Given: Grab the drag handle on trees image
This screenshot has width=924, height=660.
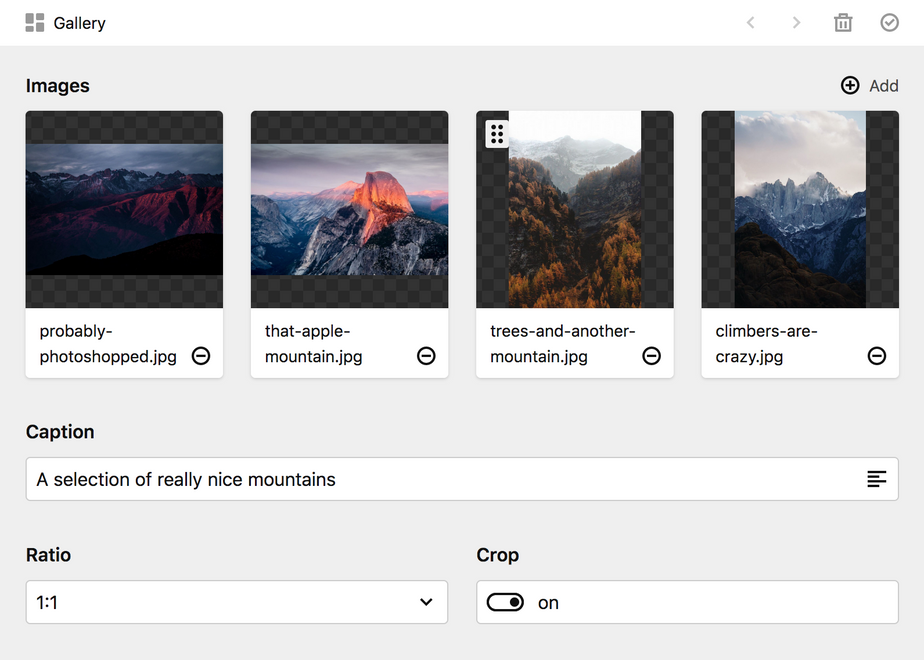Looking at the screenshot, I should [x=497, y=134].
